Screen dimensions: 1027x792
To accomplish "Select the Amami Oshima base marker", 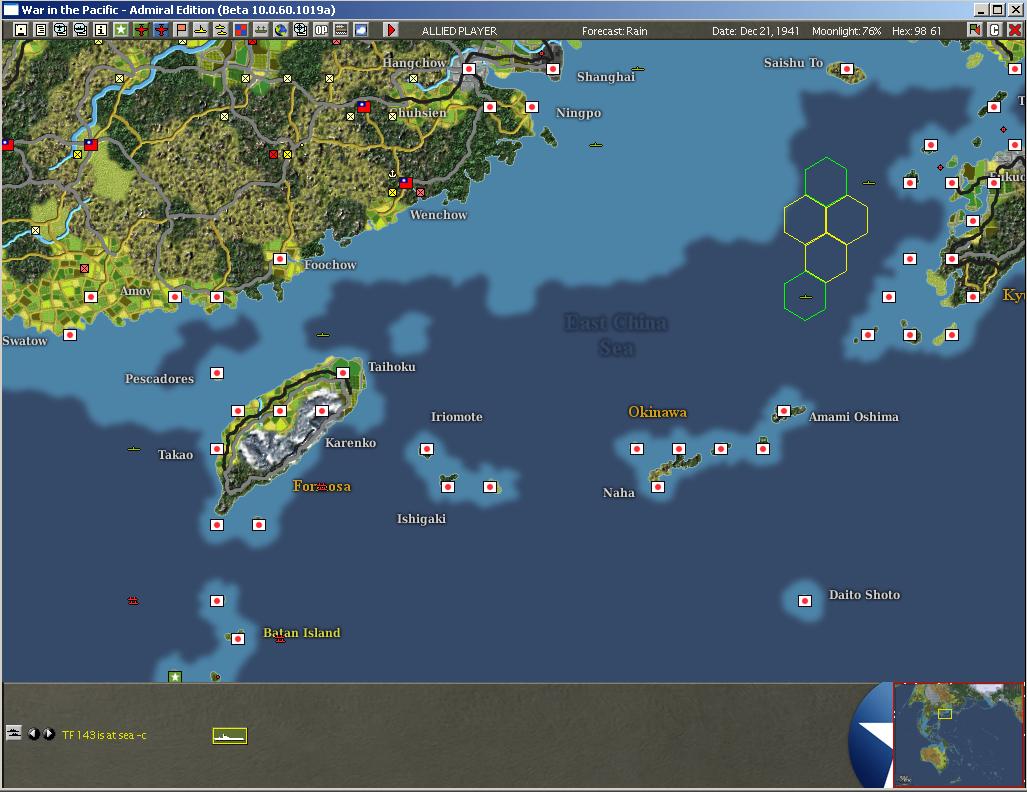I will tap(784, 411).
